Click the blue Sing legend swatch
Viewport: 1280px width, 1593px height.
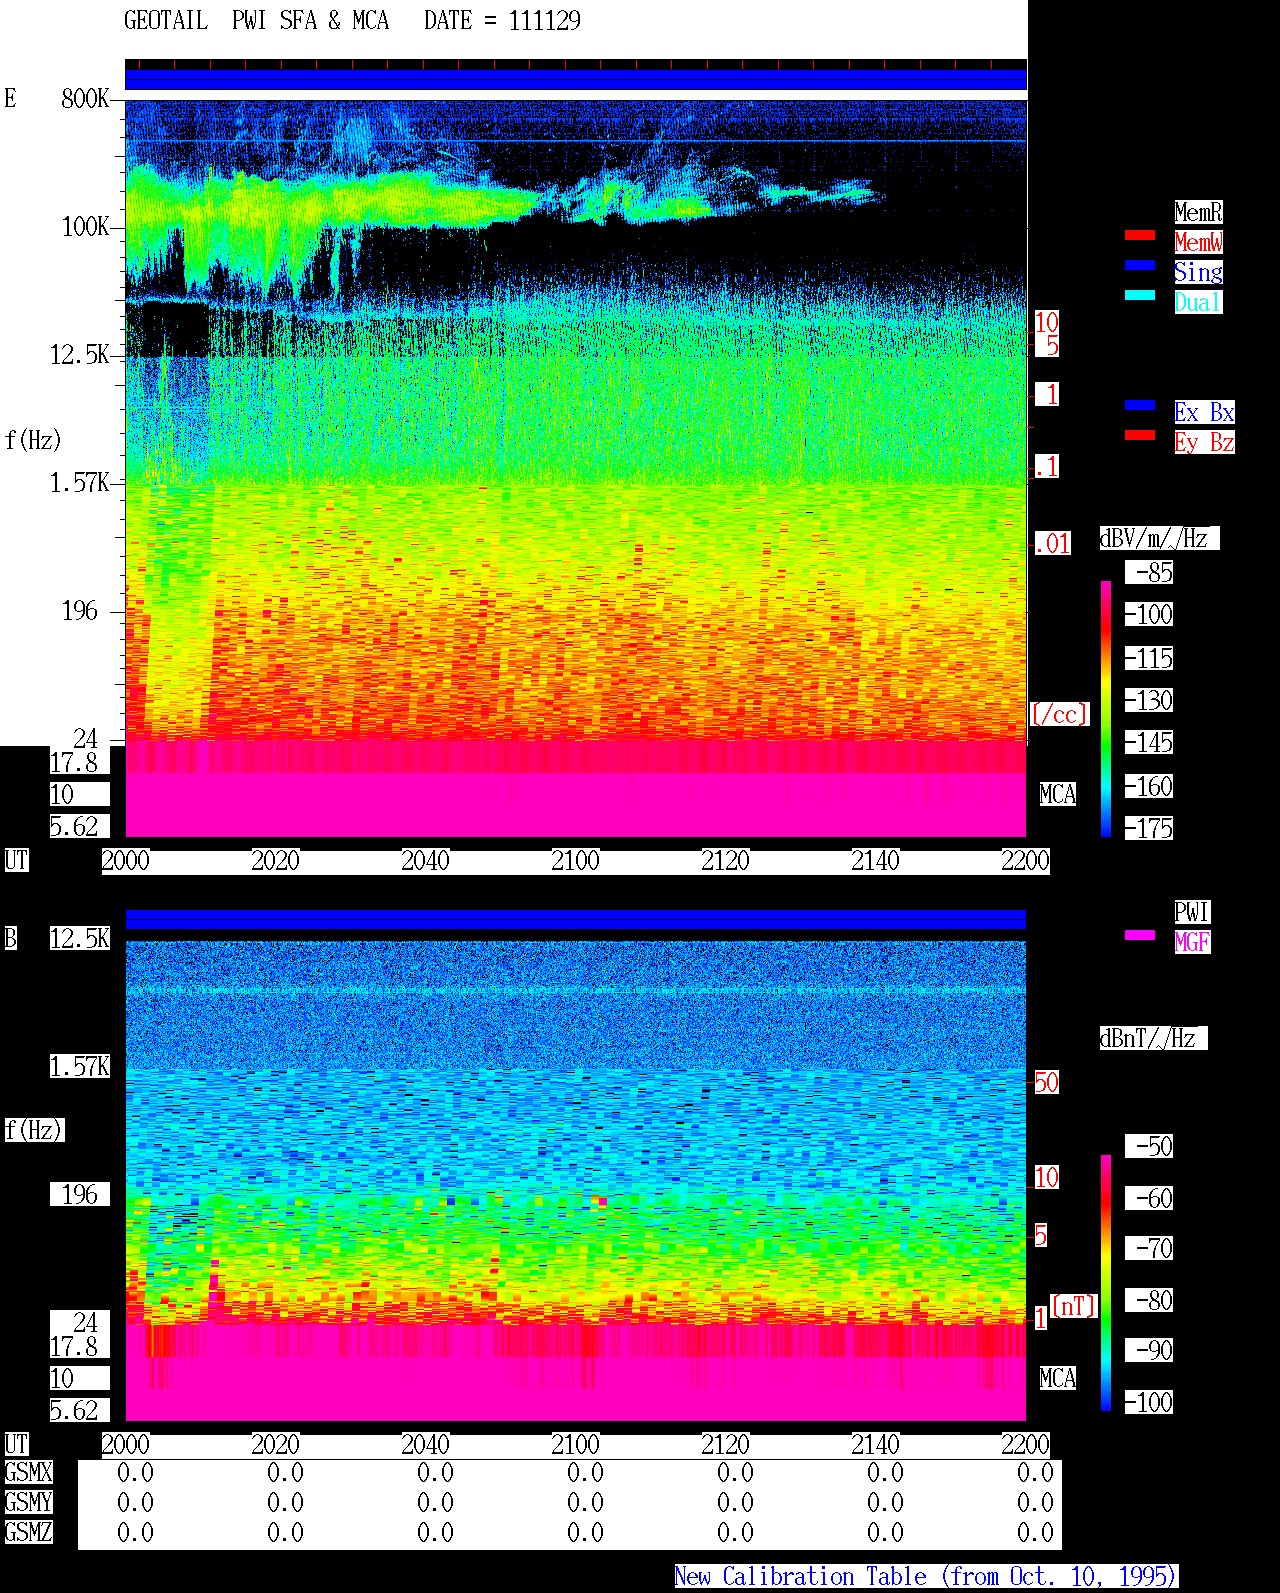click(x=1139, y=266)
